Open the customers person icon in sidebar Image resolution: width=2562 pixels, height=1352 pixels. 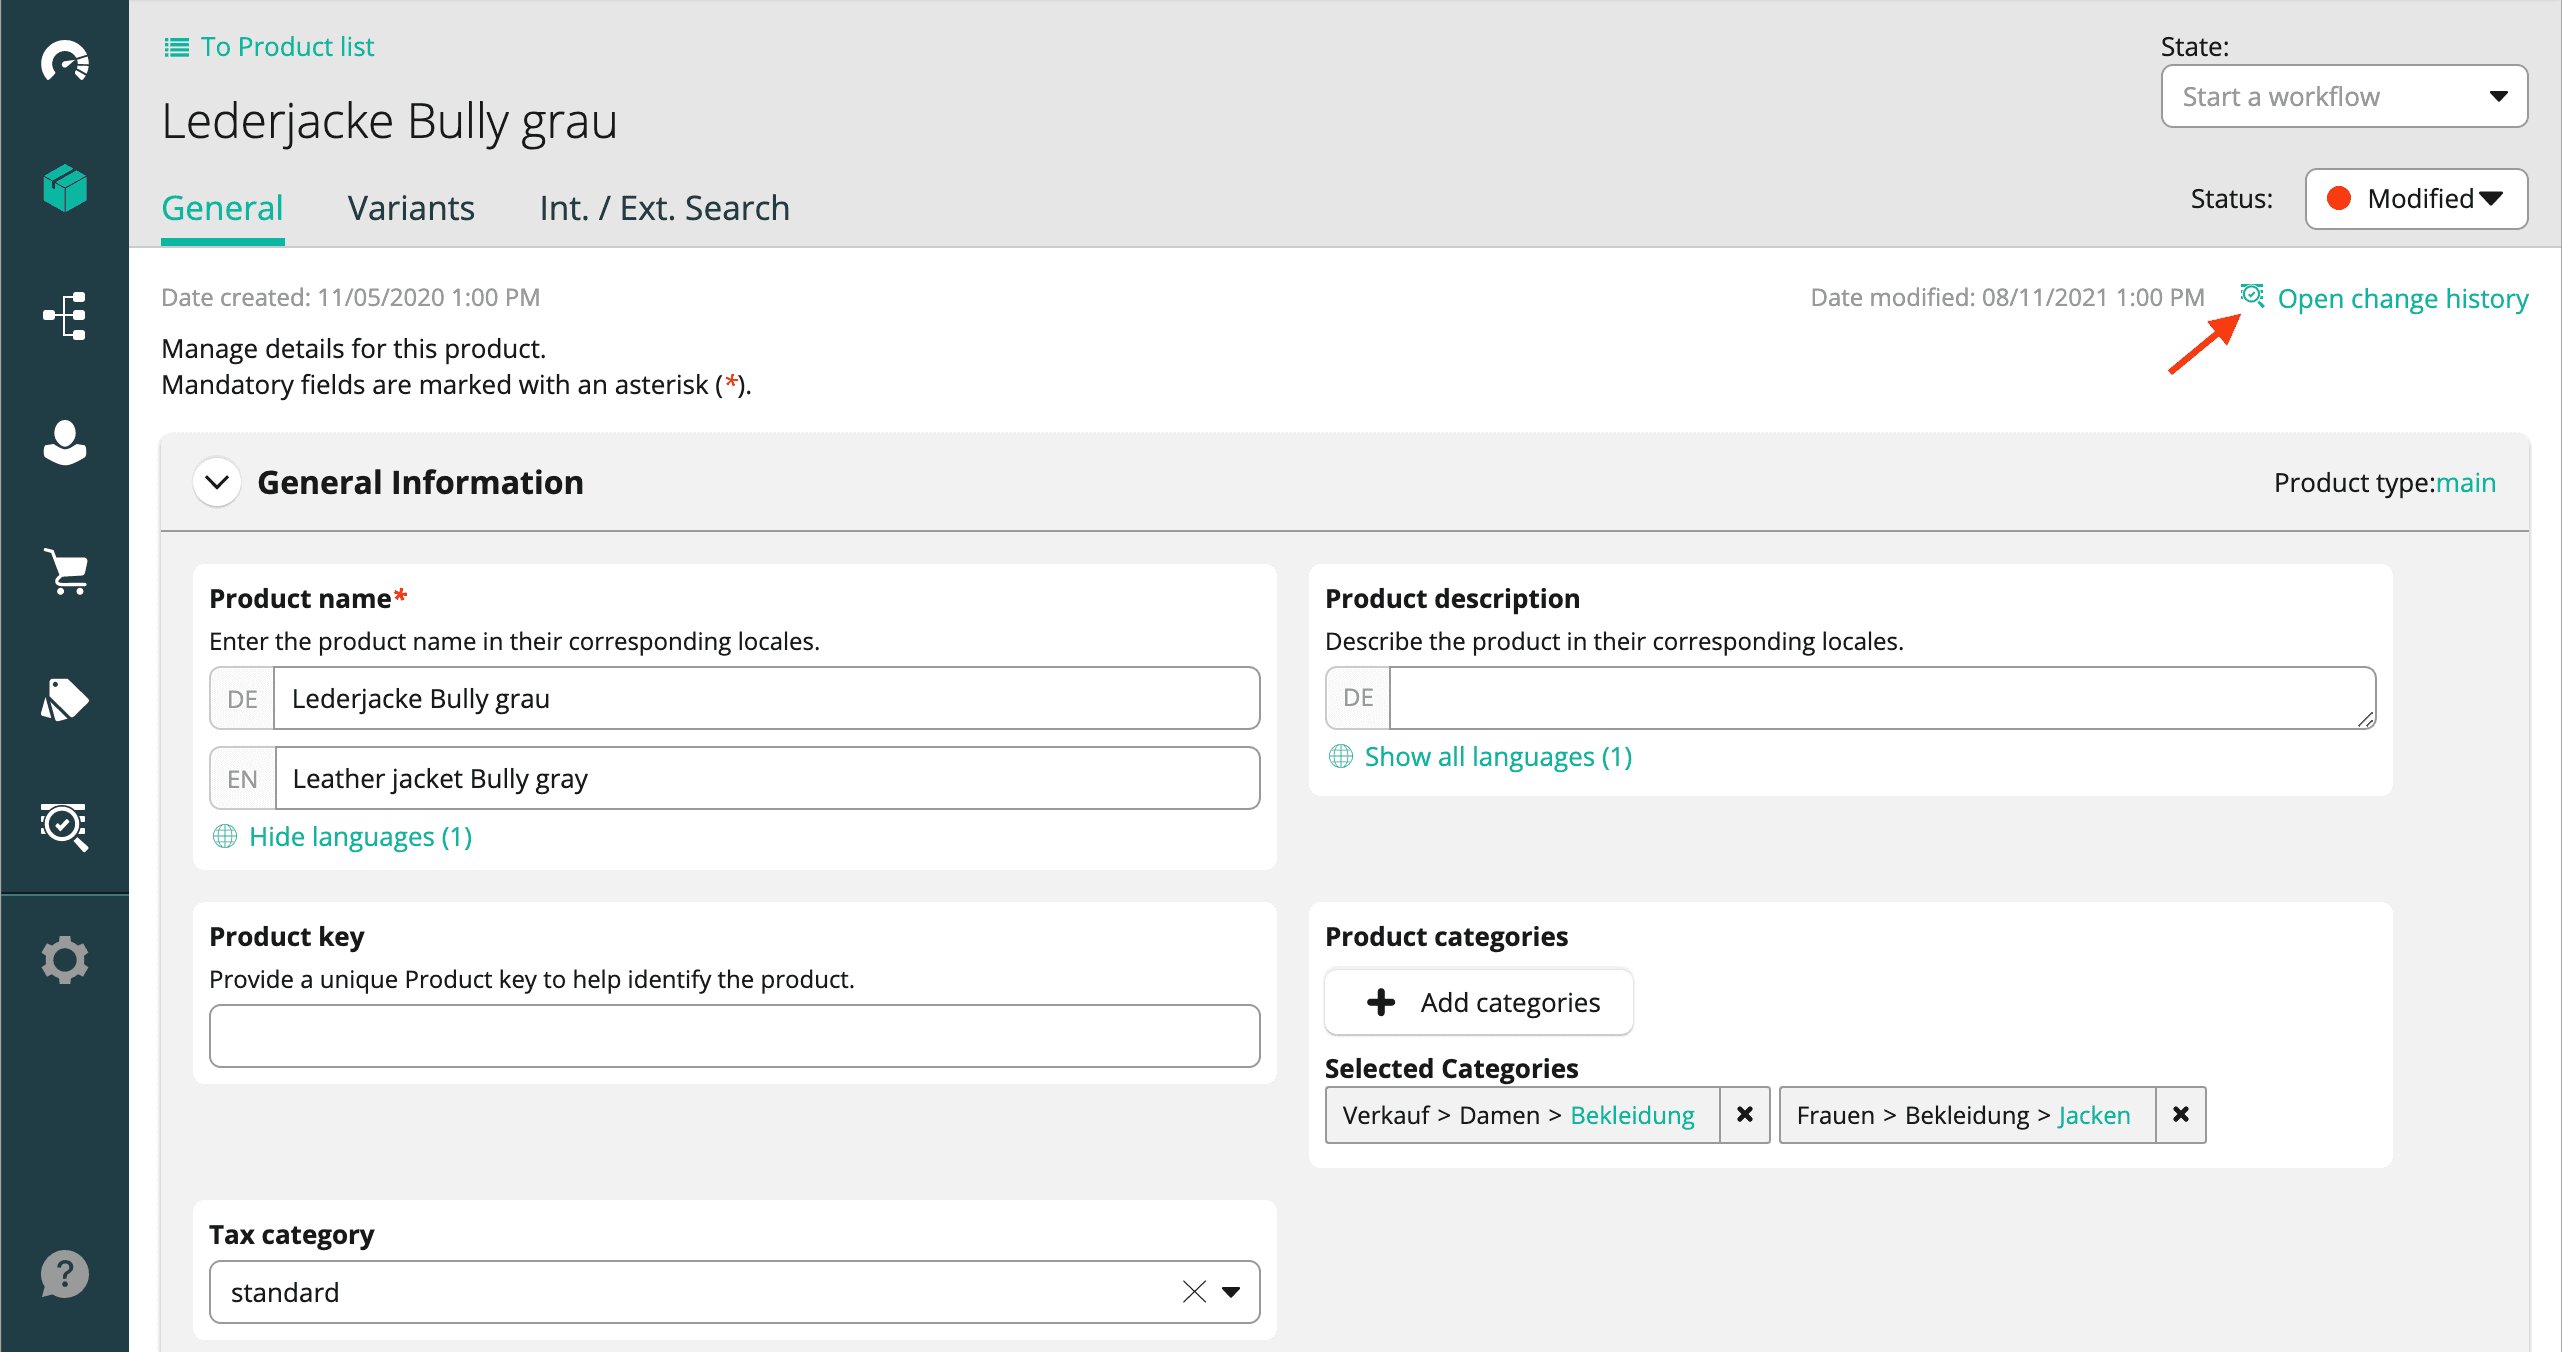click(65, 443)
